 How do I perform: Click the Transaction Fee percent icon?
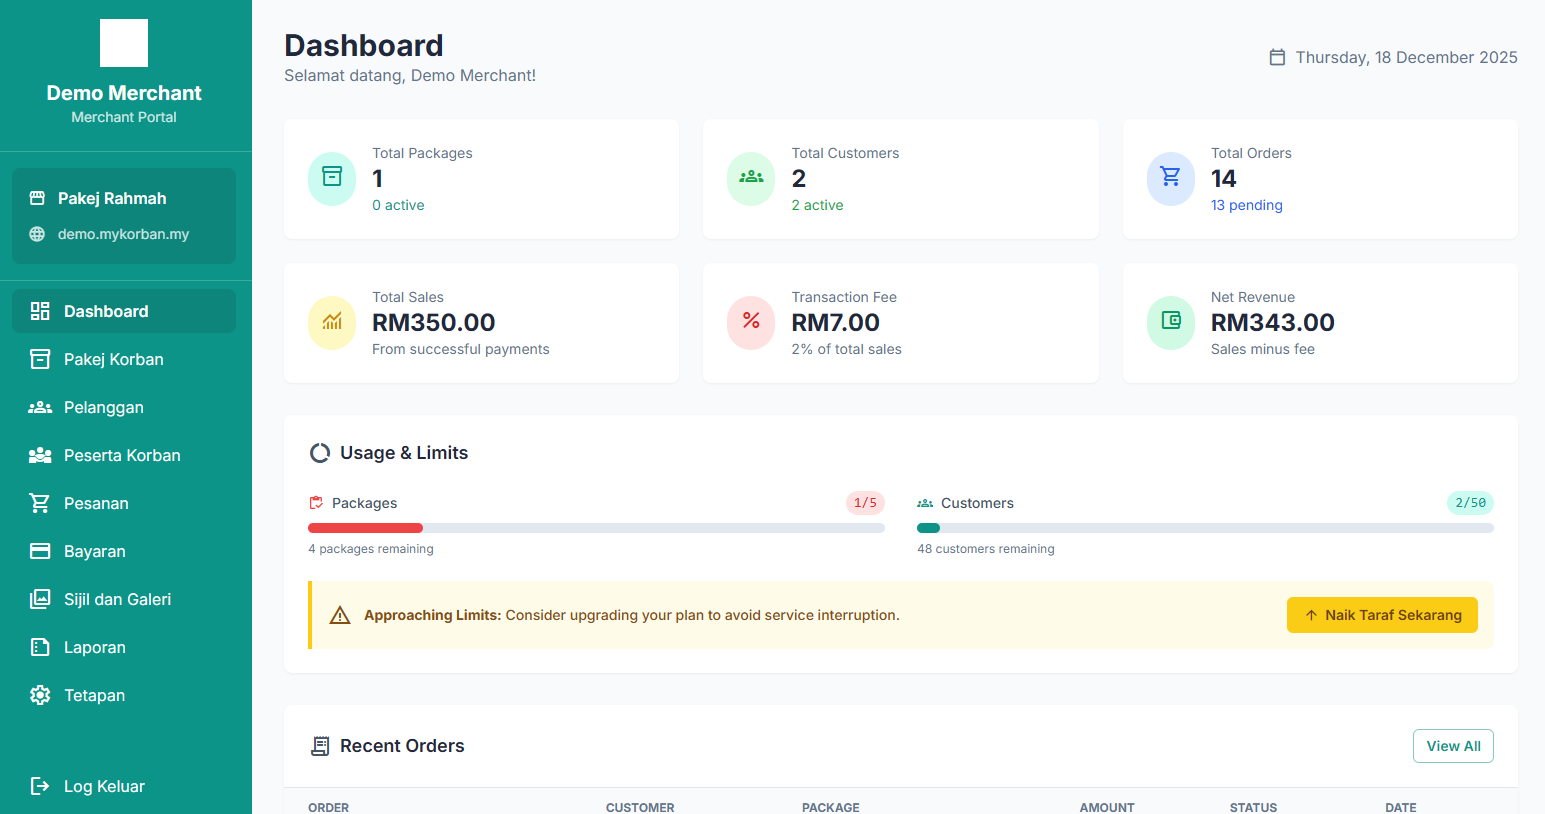point(751,322)
